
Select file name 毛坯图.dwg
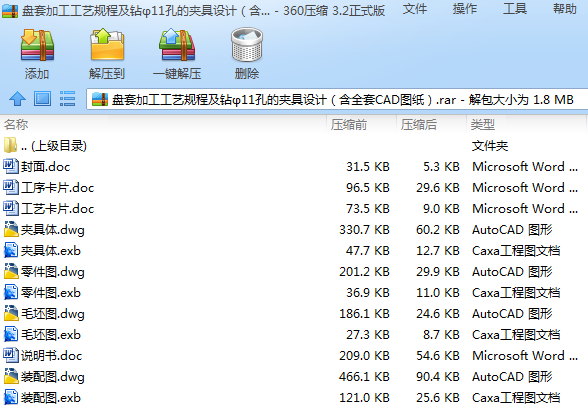pyautogui.click(x=53, y=314)
